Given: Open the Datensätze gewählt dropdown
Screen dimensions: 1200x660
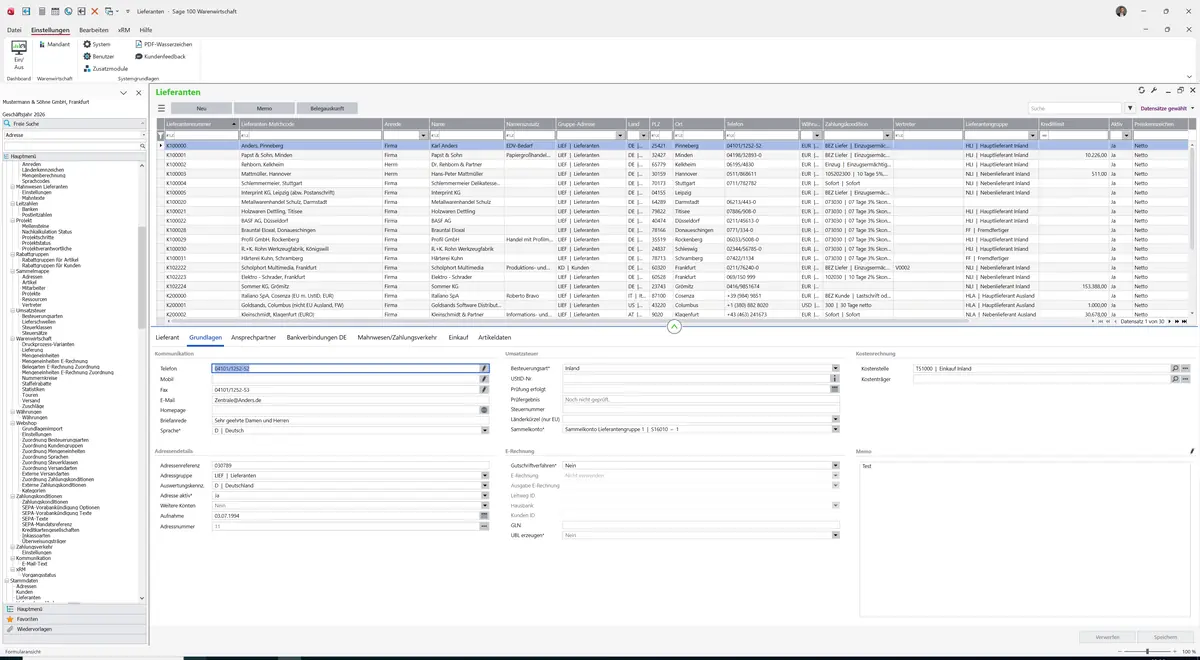Looking at the screenshot, I should coord(1166,108).
